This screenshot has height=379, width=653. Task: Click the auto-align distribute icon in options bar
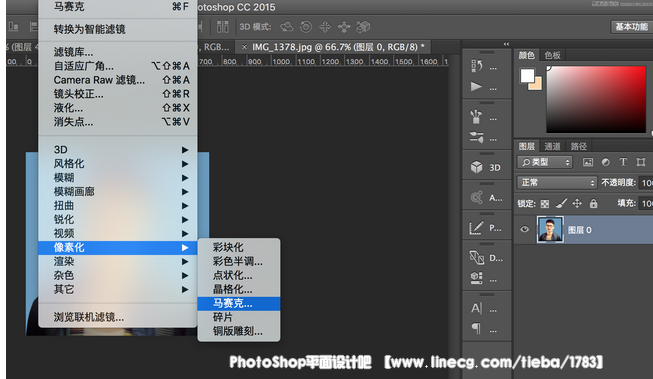223,27
